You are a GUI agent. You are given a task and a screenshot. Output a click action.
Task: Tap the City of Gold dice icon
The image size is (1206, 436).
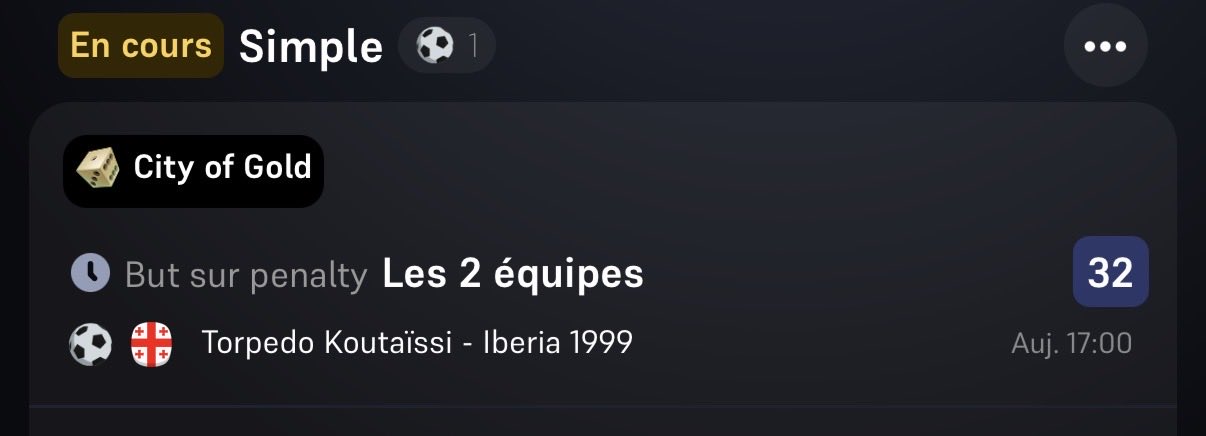(x=98, y=168)
